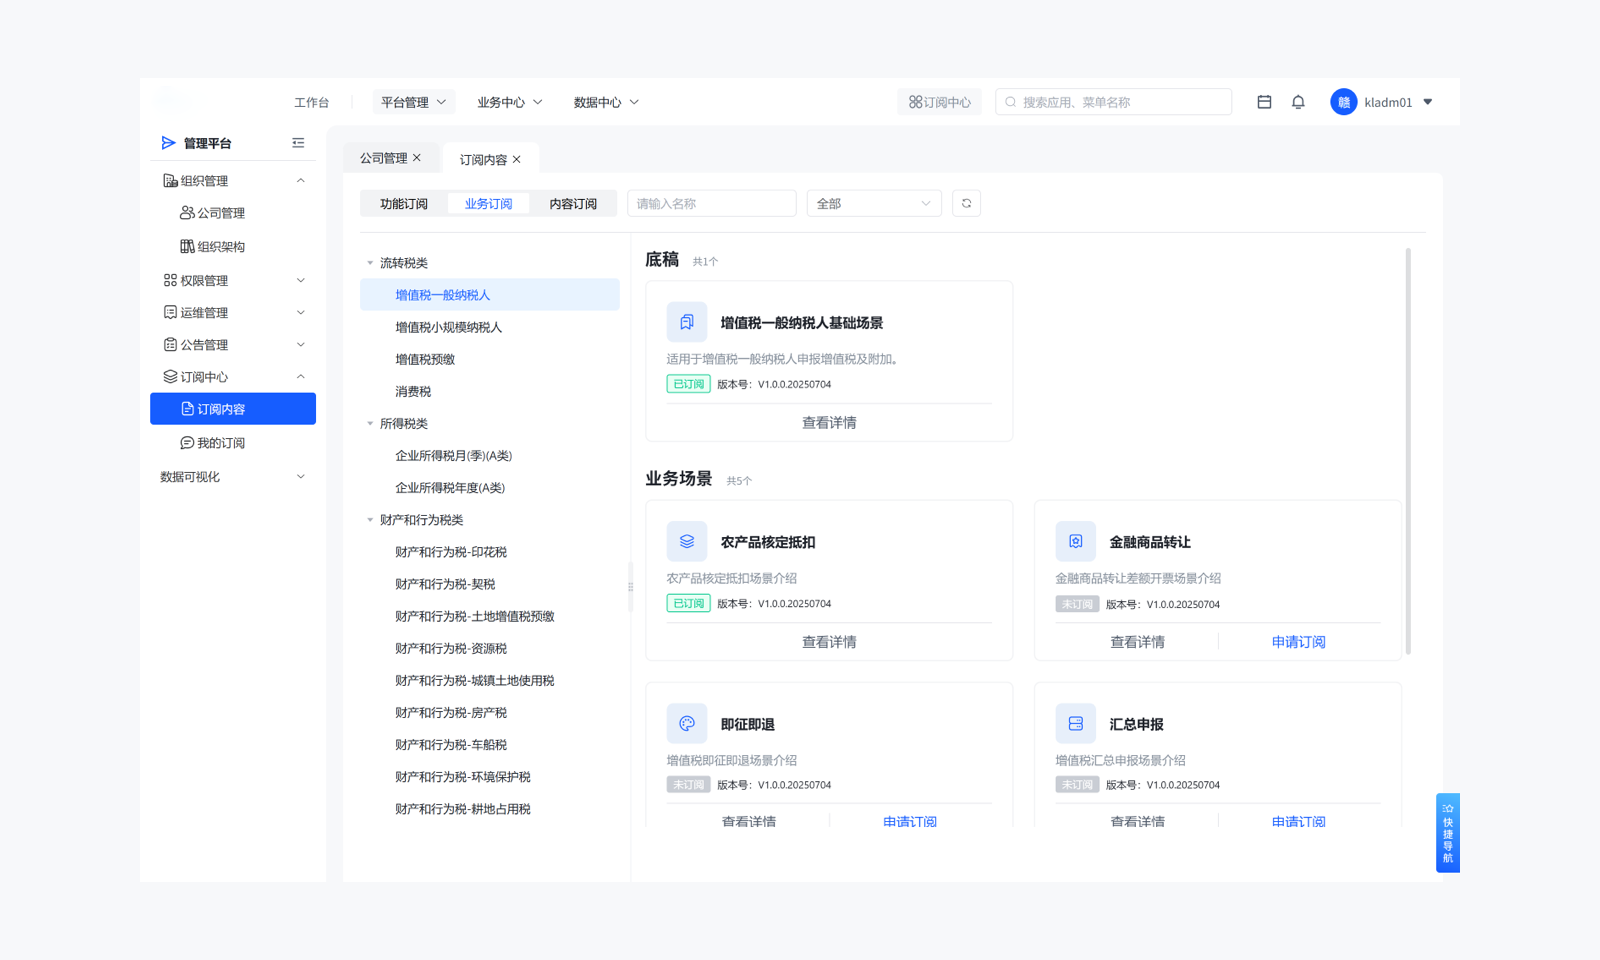Open the user menu arrow beside kladm01
Image resolution: width=1600 pixels, height=960 pixels.
click(1428, 102)
